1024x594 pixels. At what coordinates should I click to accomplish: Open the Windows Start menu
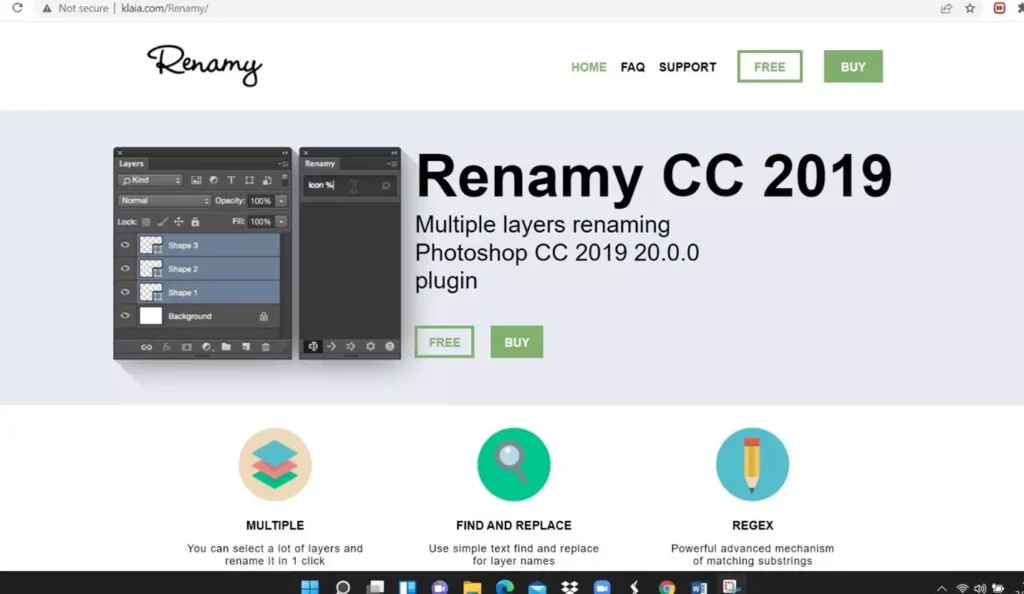(x=310, y=587)
